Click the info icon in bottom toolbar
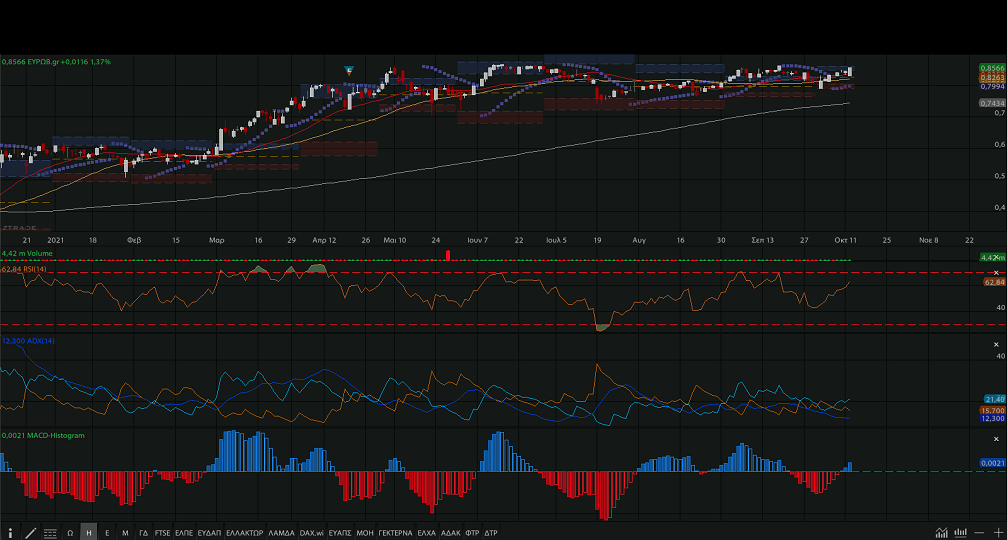Viewport: 1007px width, 540px height. 11,533
